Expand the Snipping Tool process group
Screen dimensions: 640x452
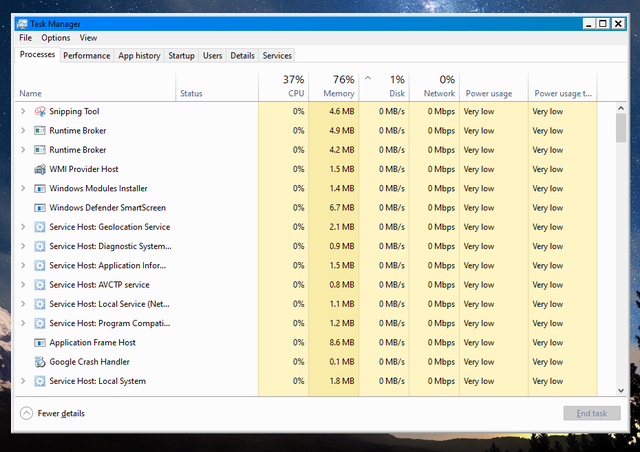click(x=23, y=111)
